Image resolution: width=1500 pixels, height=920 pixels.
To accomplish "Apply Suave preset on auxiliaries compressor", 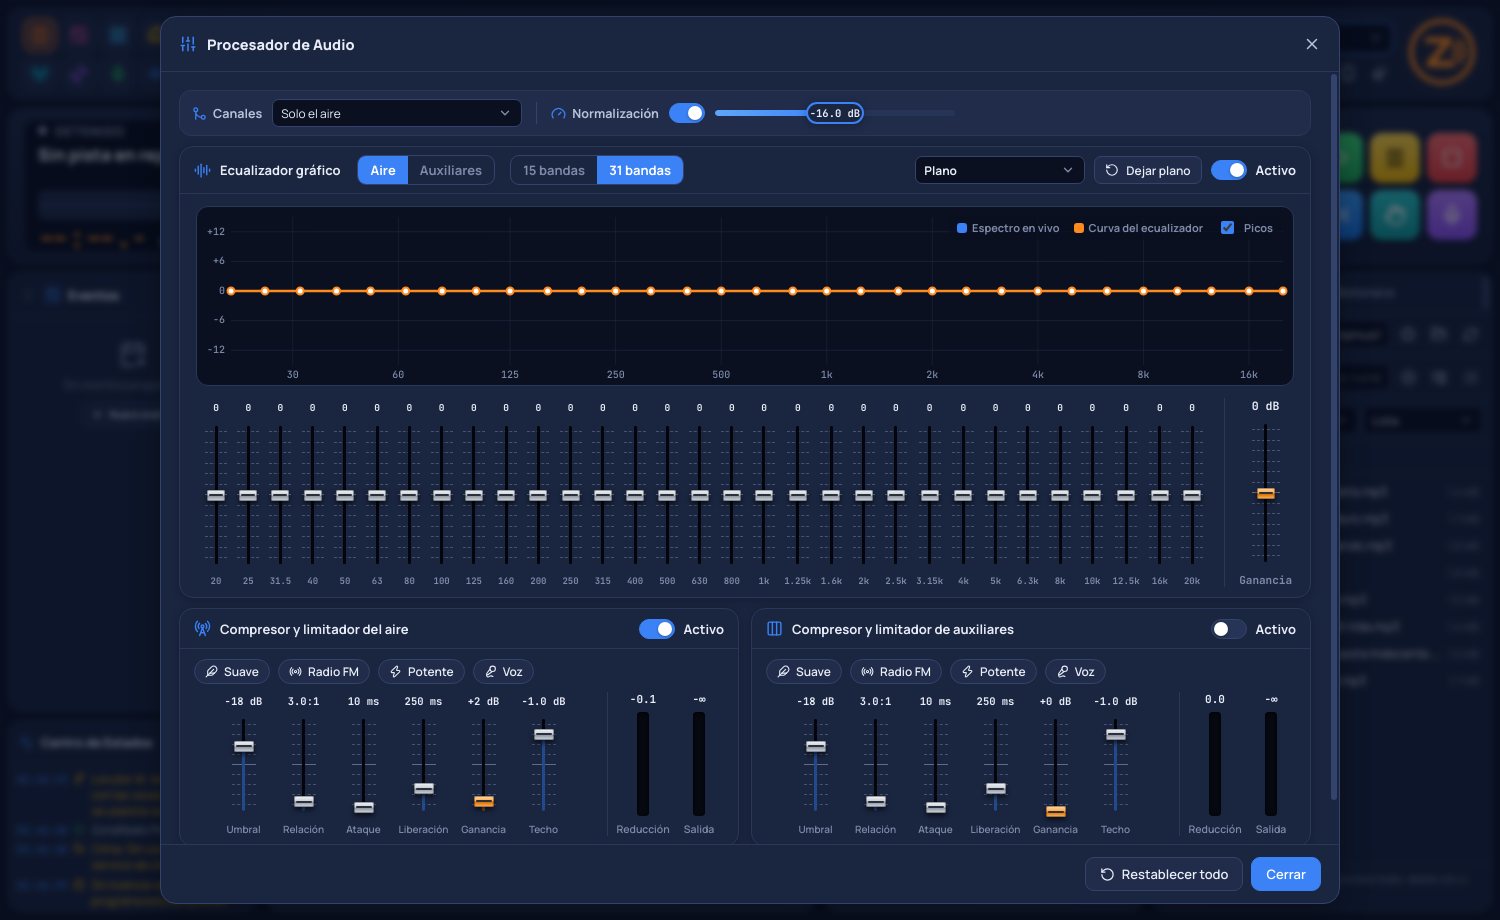I will pyautogui.click(x=804, y=672).
